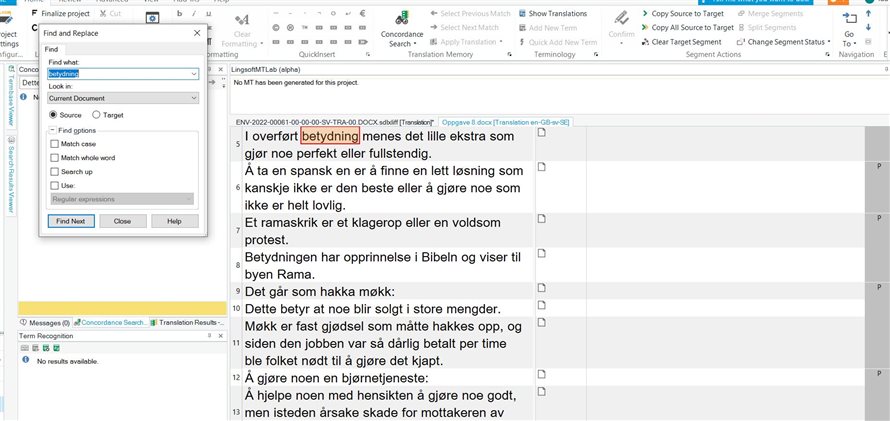Select the Source radio button
The image size is (890, 421).
click(x=53, y=115)
